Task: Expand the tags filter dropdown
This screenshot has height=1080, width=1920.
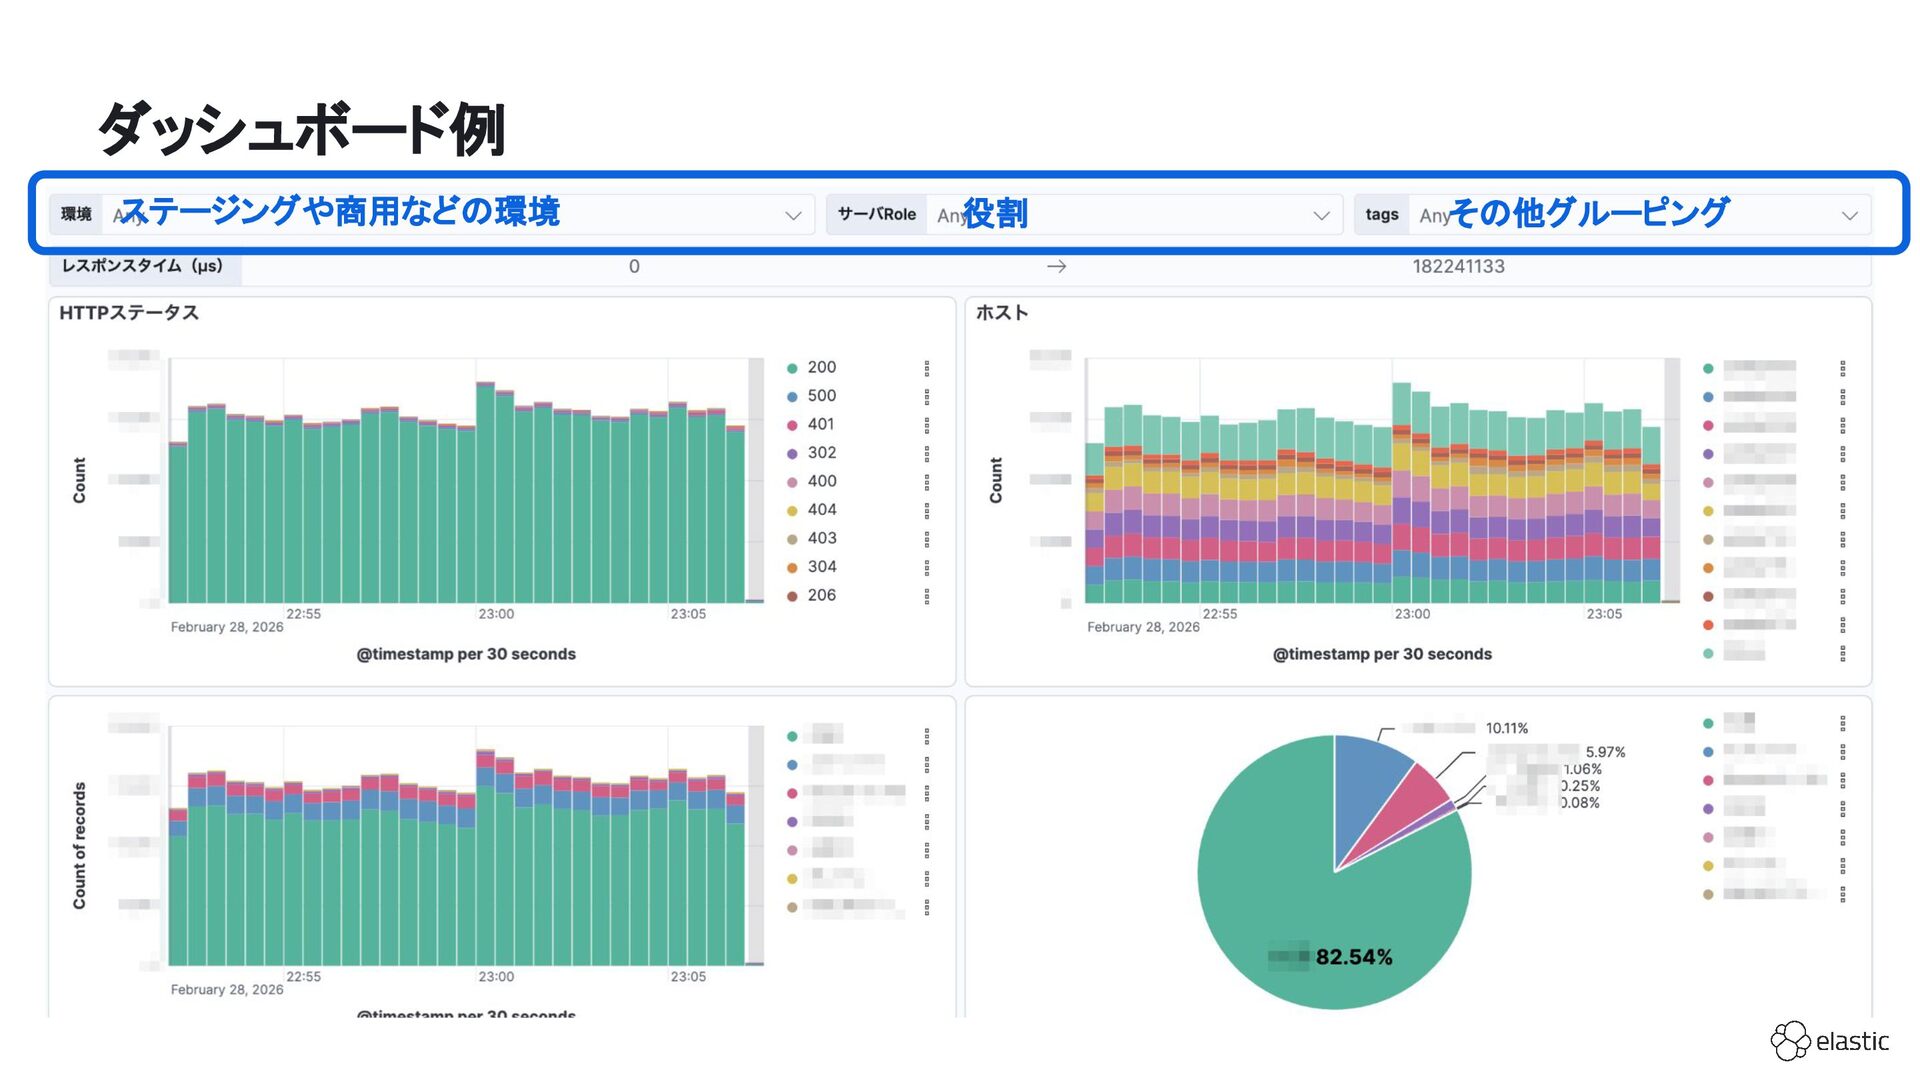Action: (1849, 215)
